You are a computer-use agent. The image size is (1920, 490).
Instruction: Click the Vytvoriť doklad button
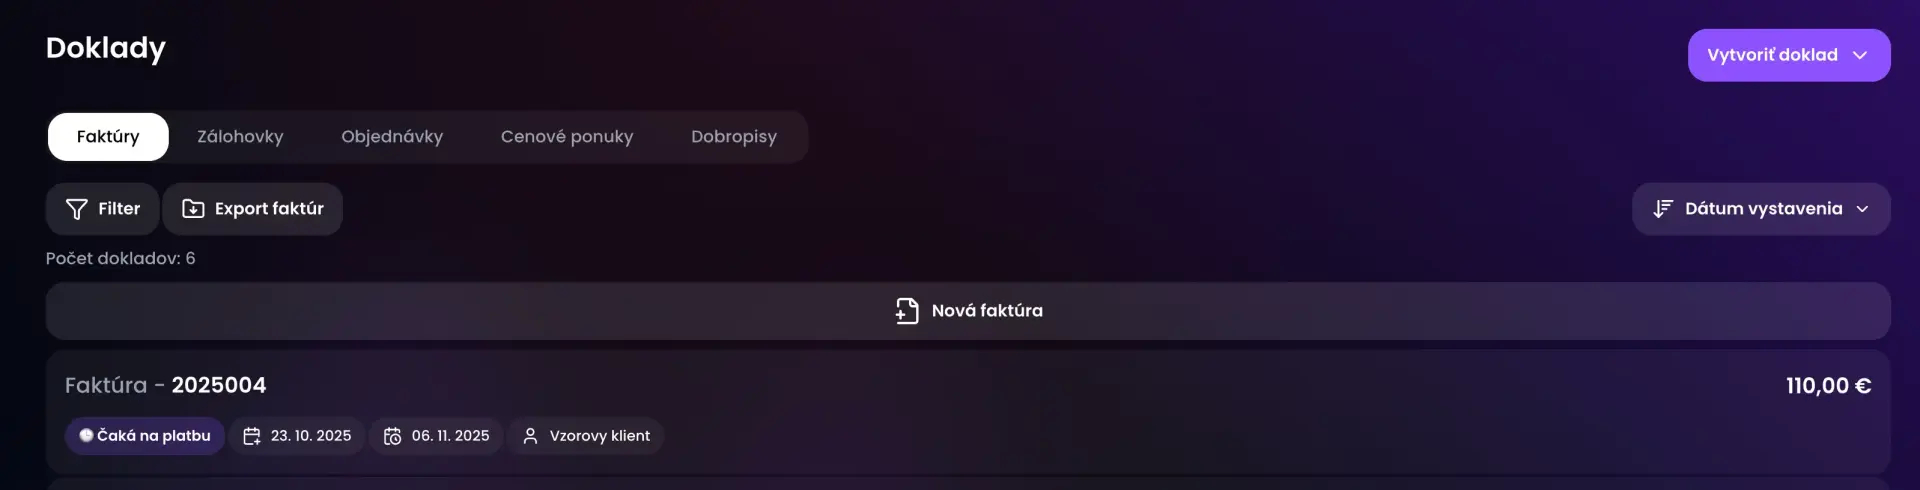coord(1789,55)
